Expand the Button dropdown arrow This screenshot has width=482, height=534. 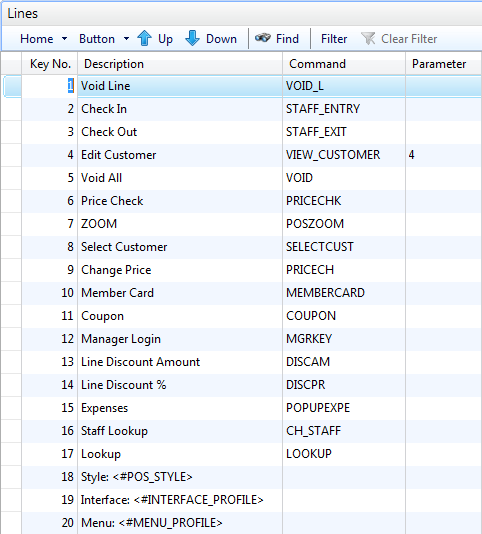point(126,39)
